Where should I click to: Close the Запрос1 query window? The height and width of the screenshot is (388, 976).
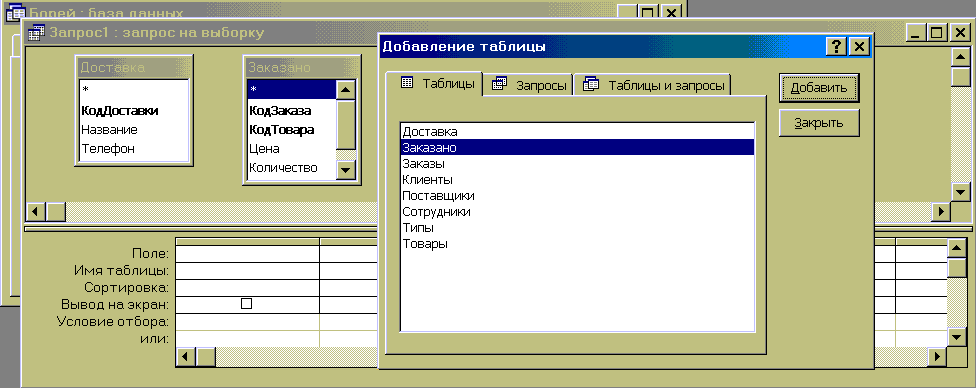coord(959,32)
